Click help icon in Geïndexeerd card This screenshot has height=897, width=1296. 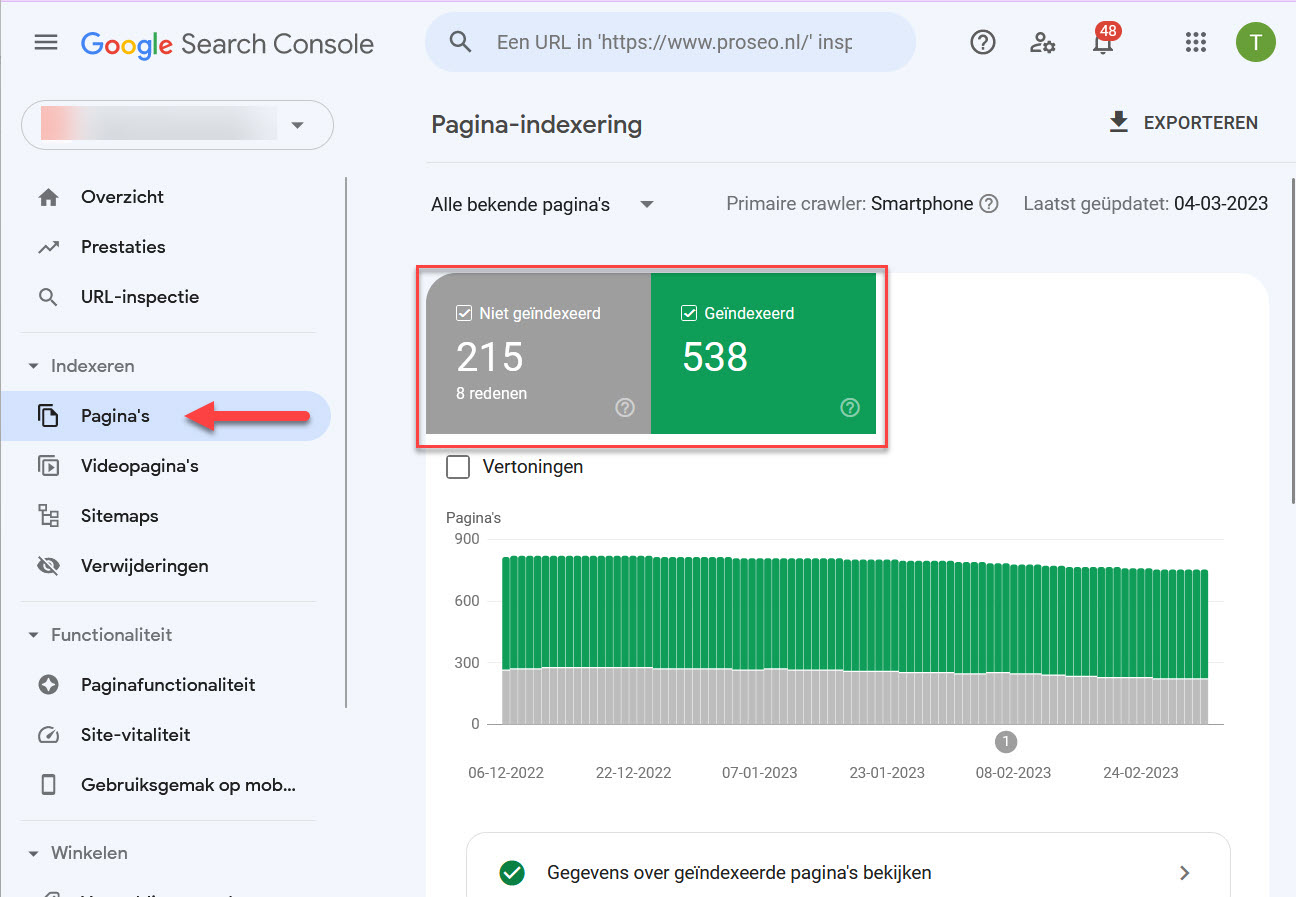pyautogui.click(x=850, y=407)
